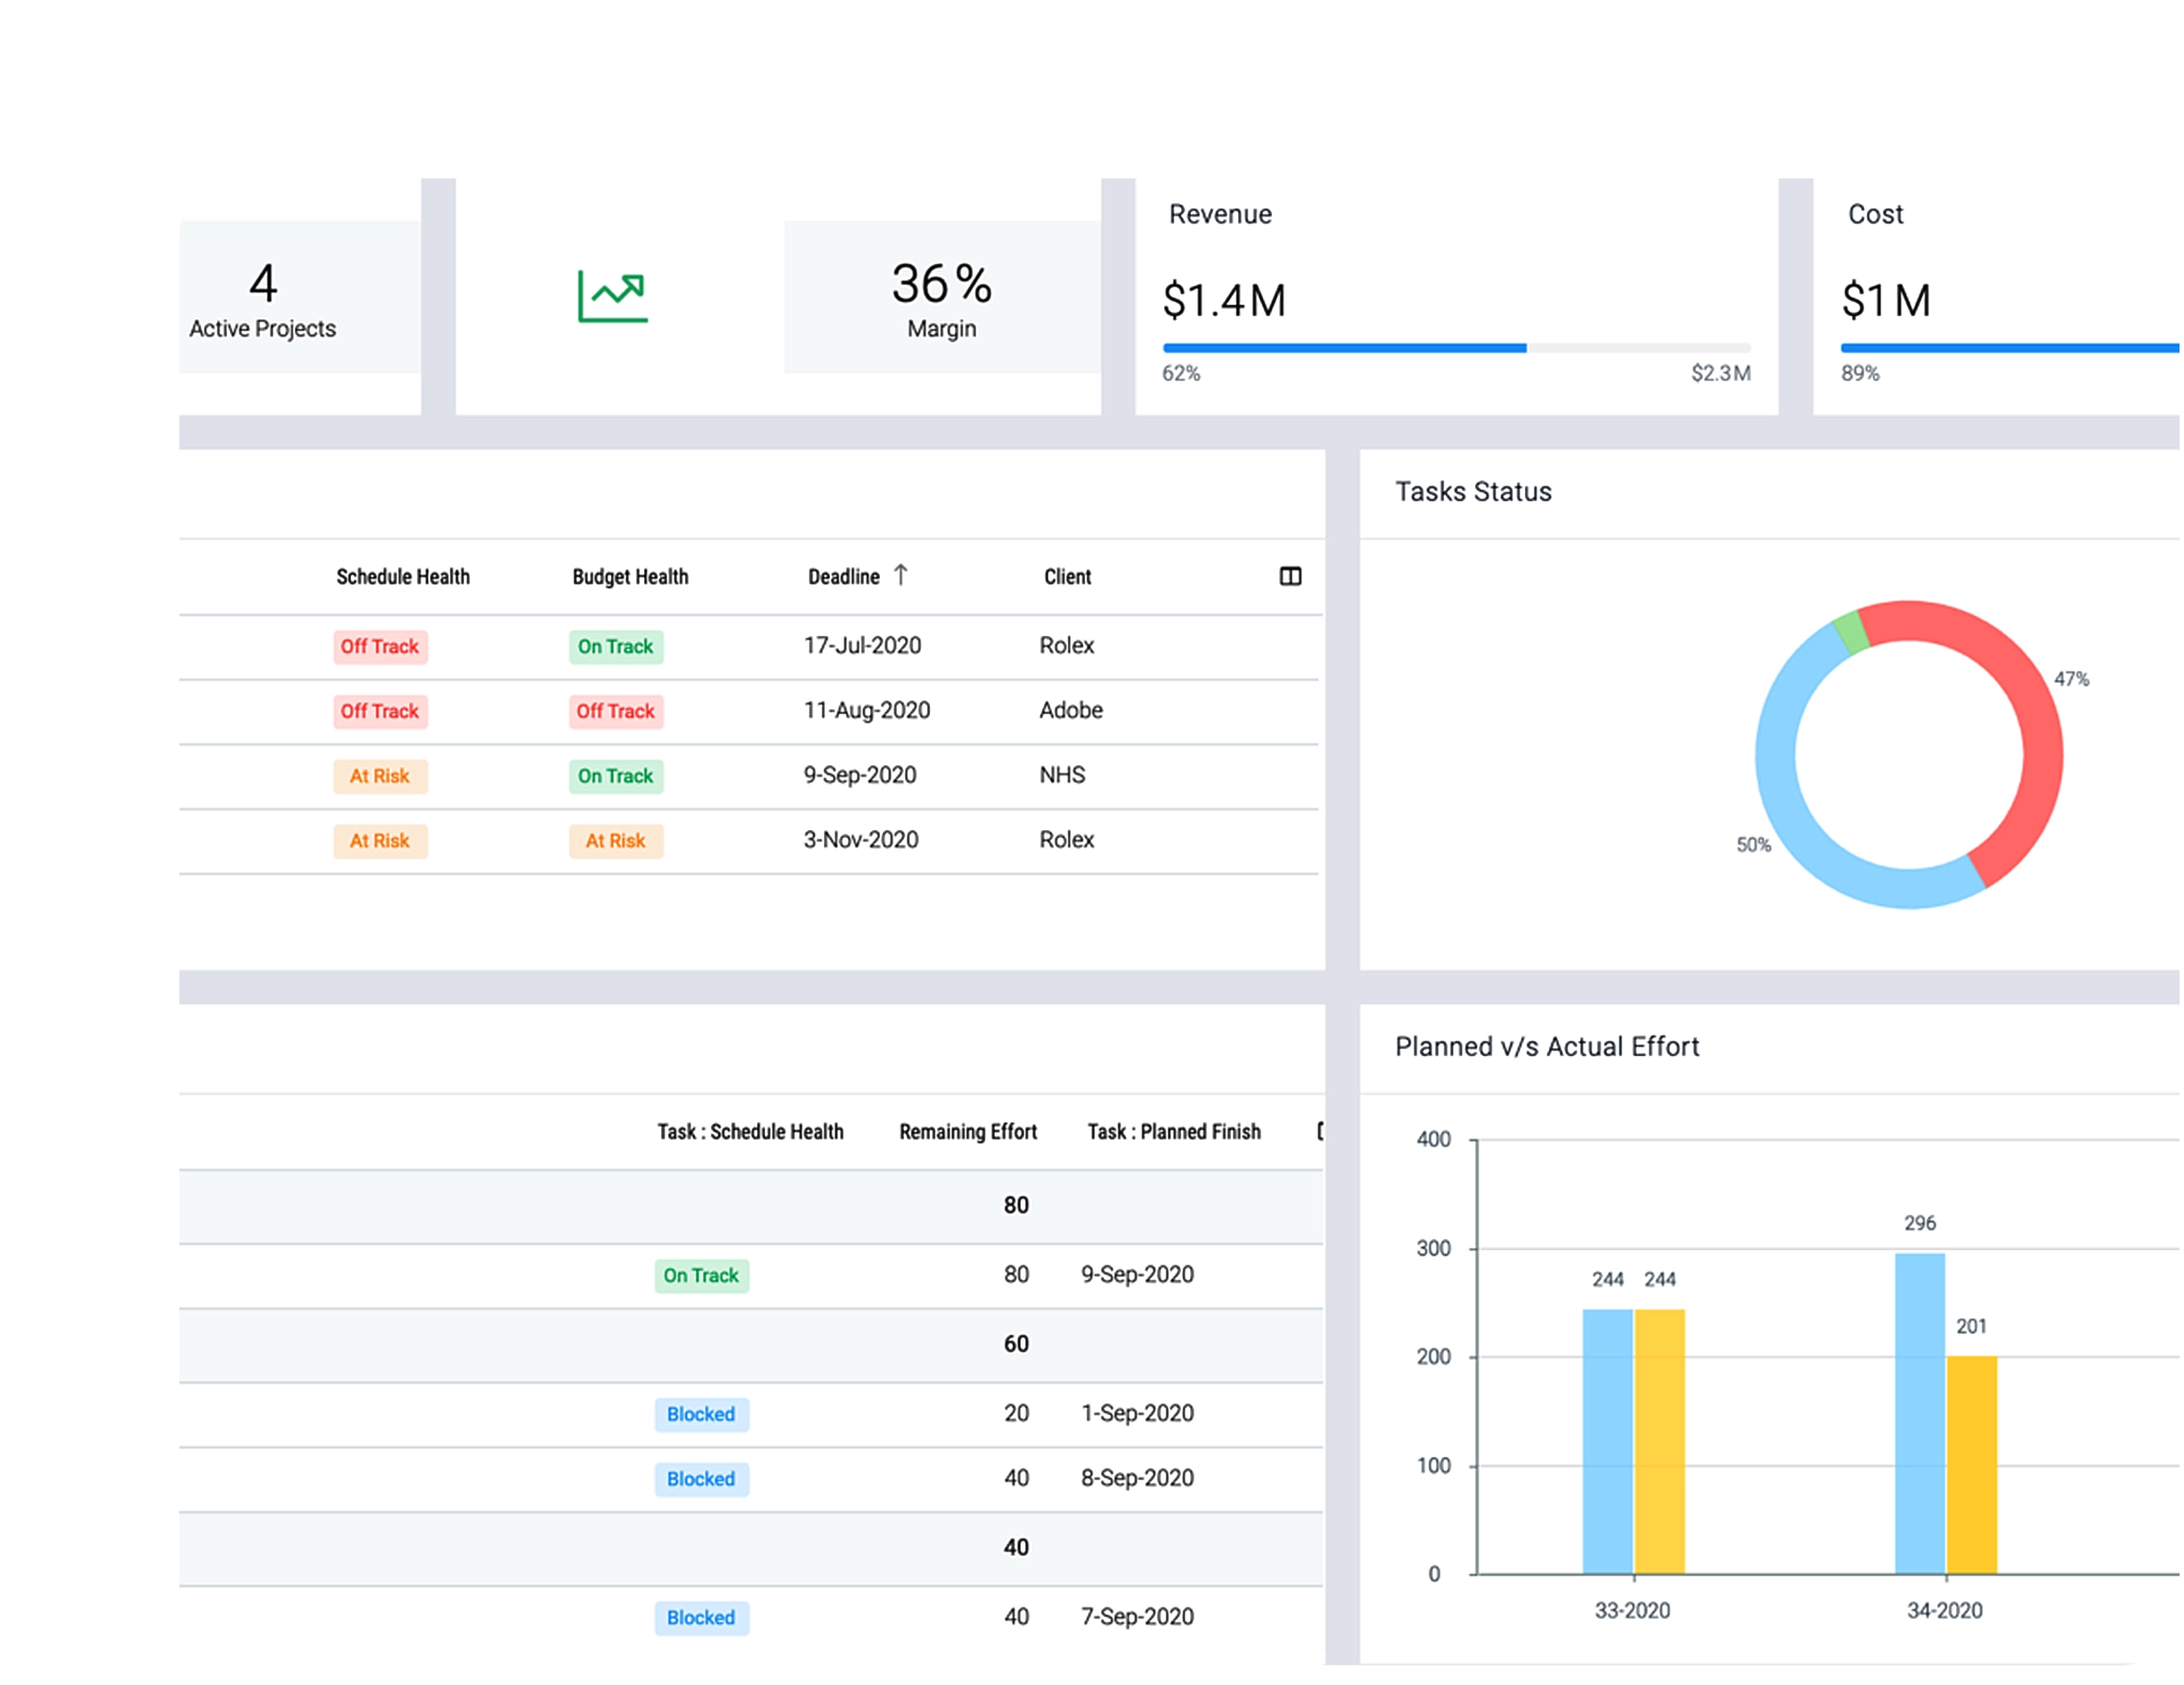Click the Deadline sort arrow icon
Image resolution: width=2184 pixels, height=1685 pixels.
point(901,575)
